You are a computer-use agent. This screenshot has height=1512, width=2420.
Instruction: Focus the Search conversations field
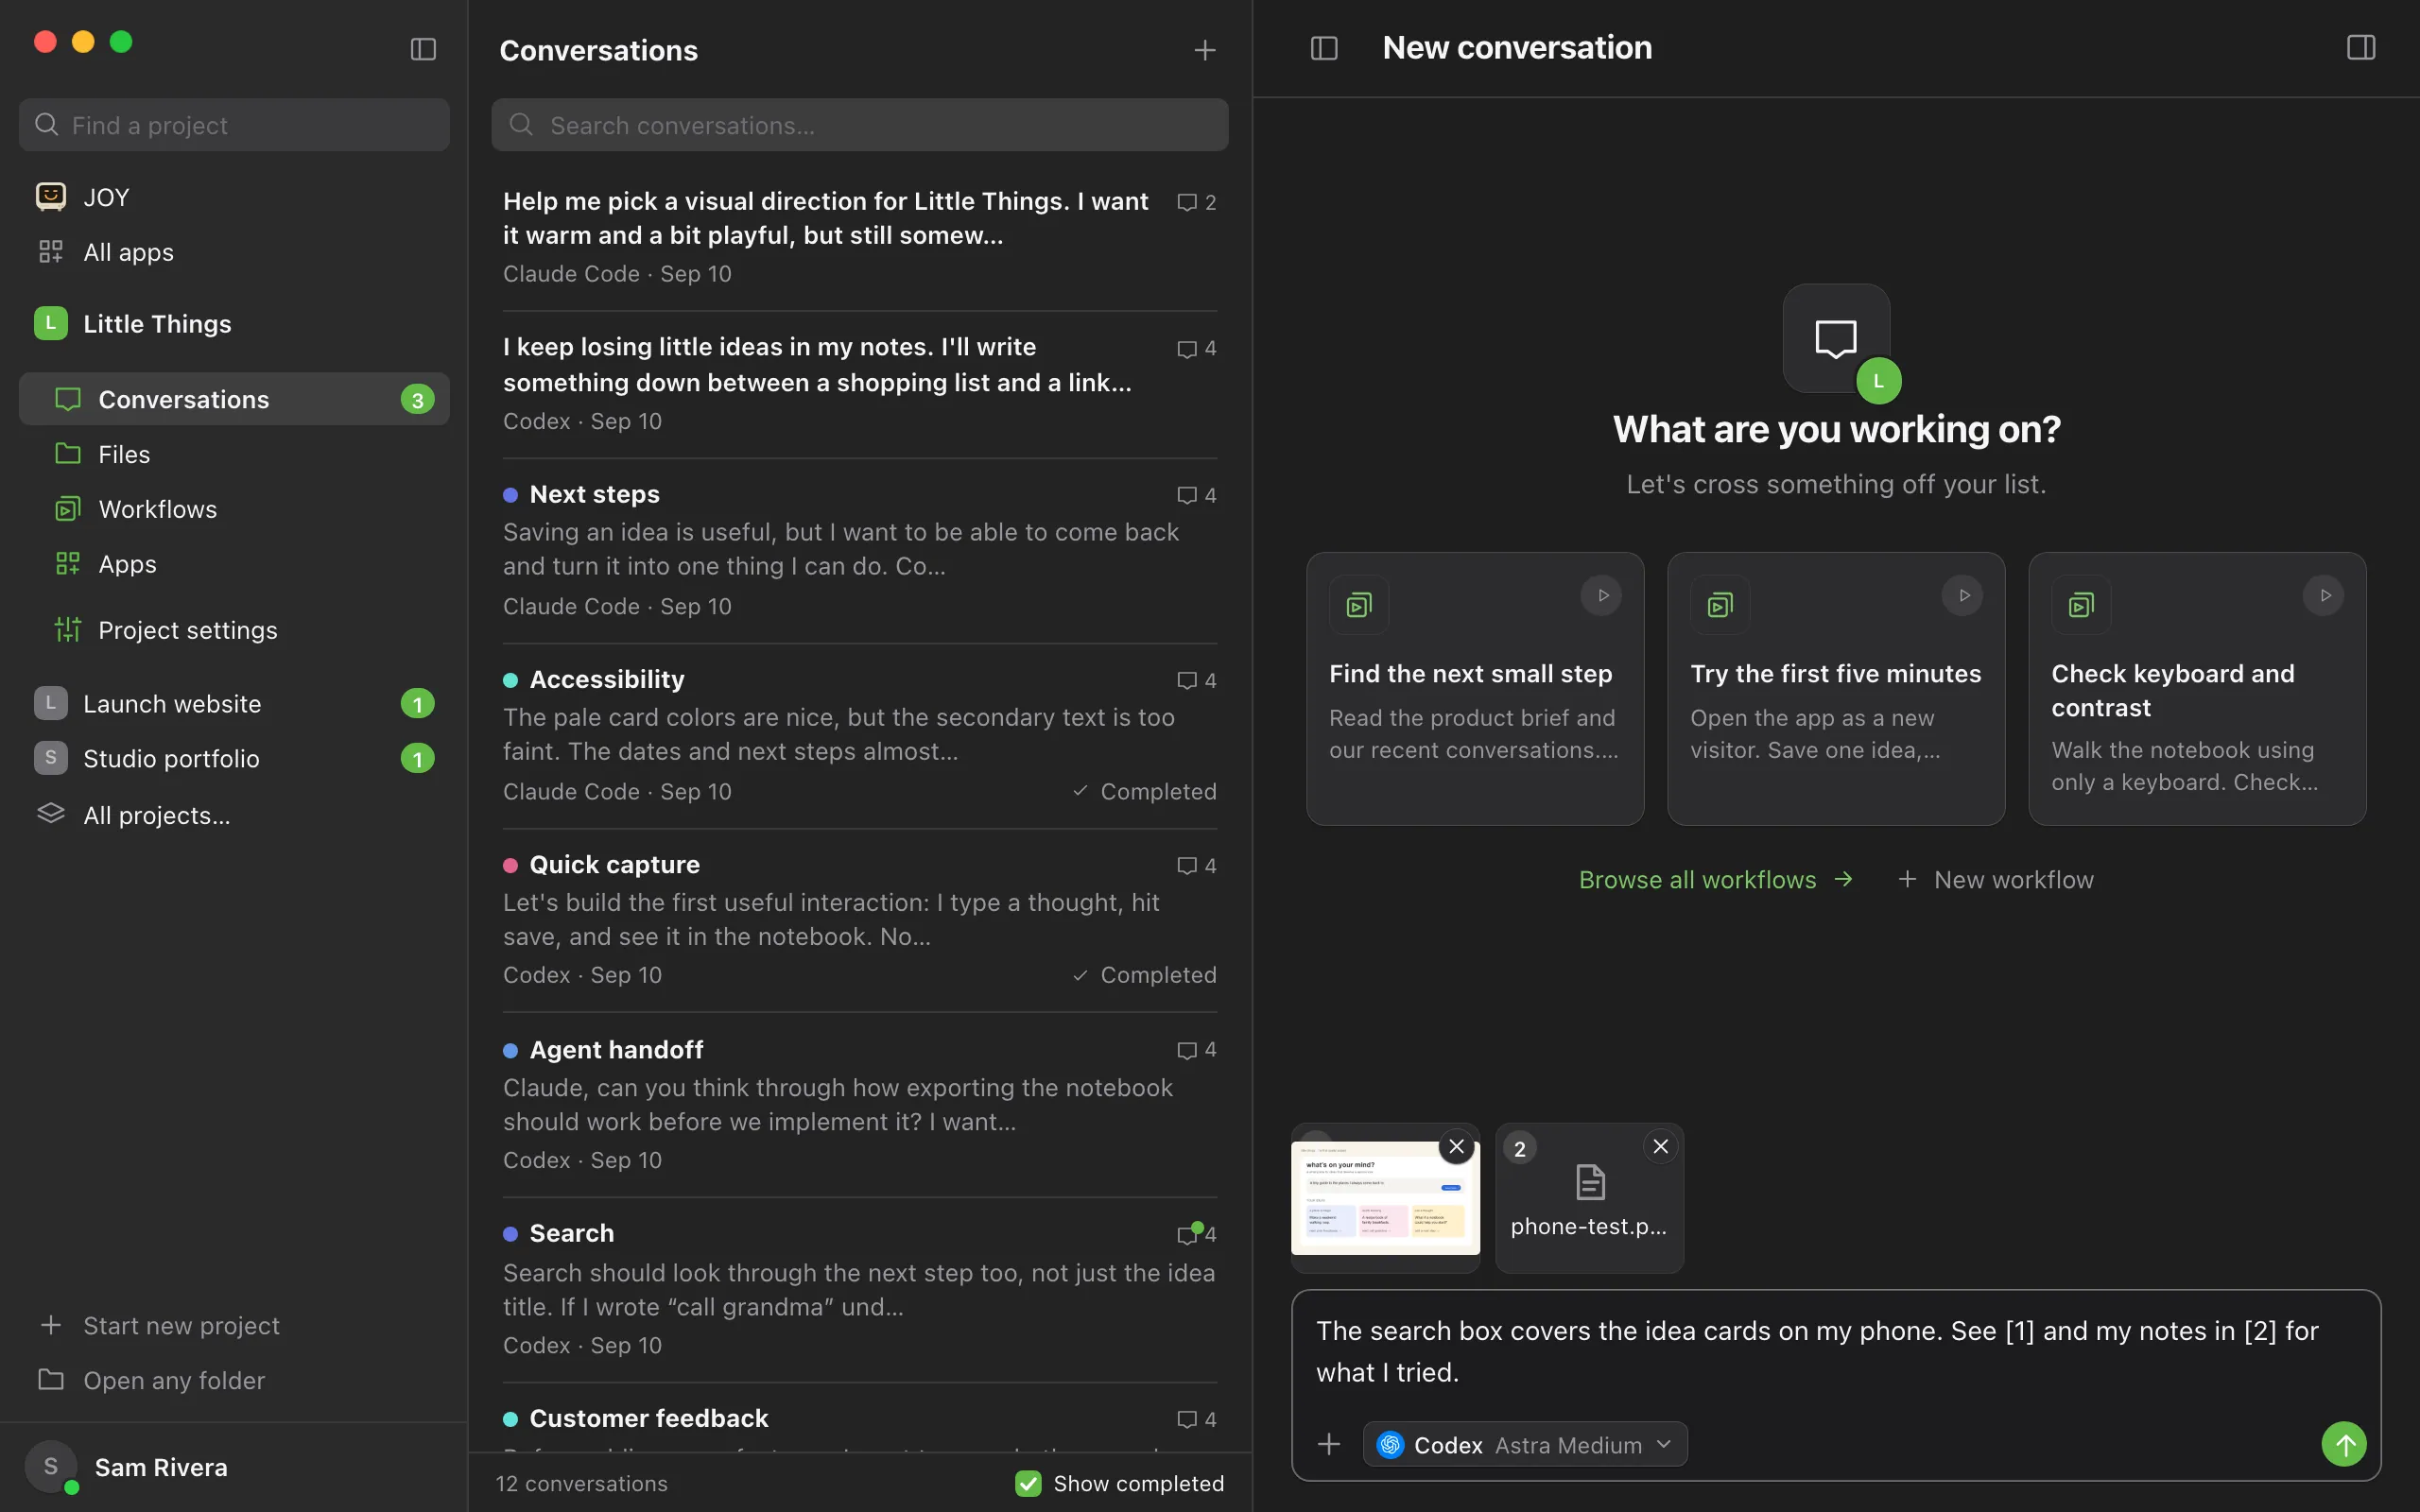pos(859,125)
